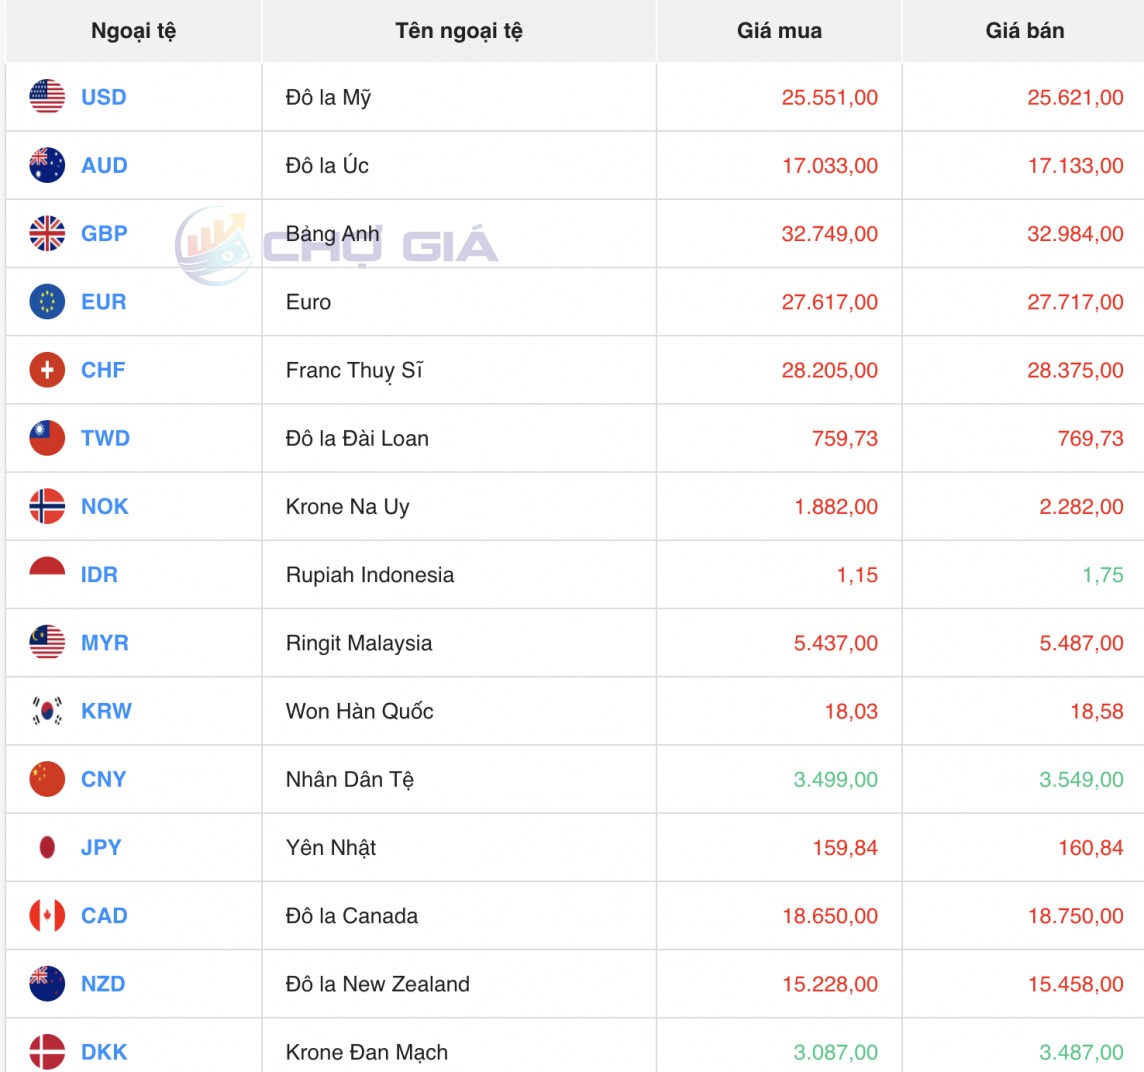1144x1072 pixels.
Task: Click the Canadian flag icon beside CAD
Action: (46, 915)
